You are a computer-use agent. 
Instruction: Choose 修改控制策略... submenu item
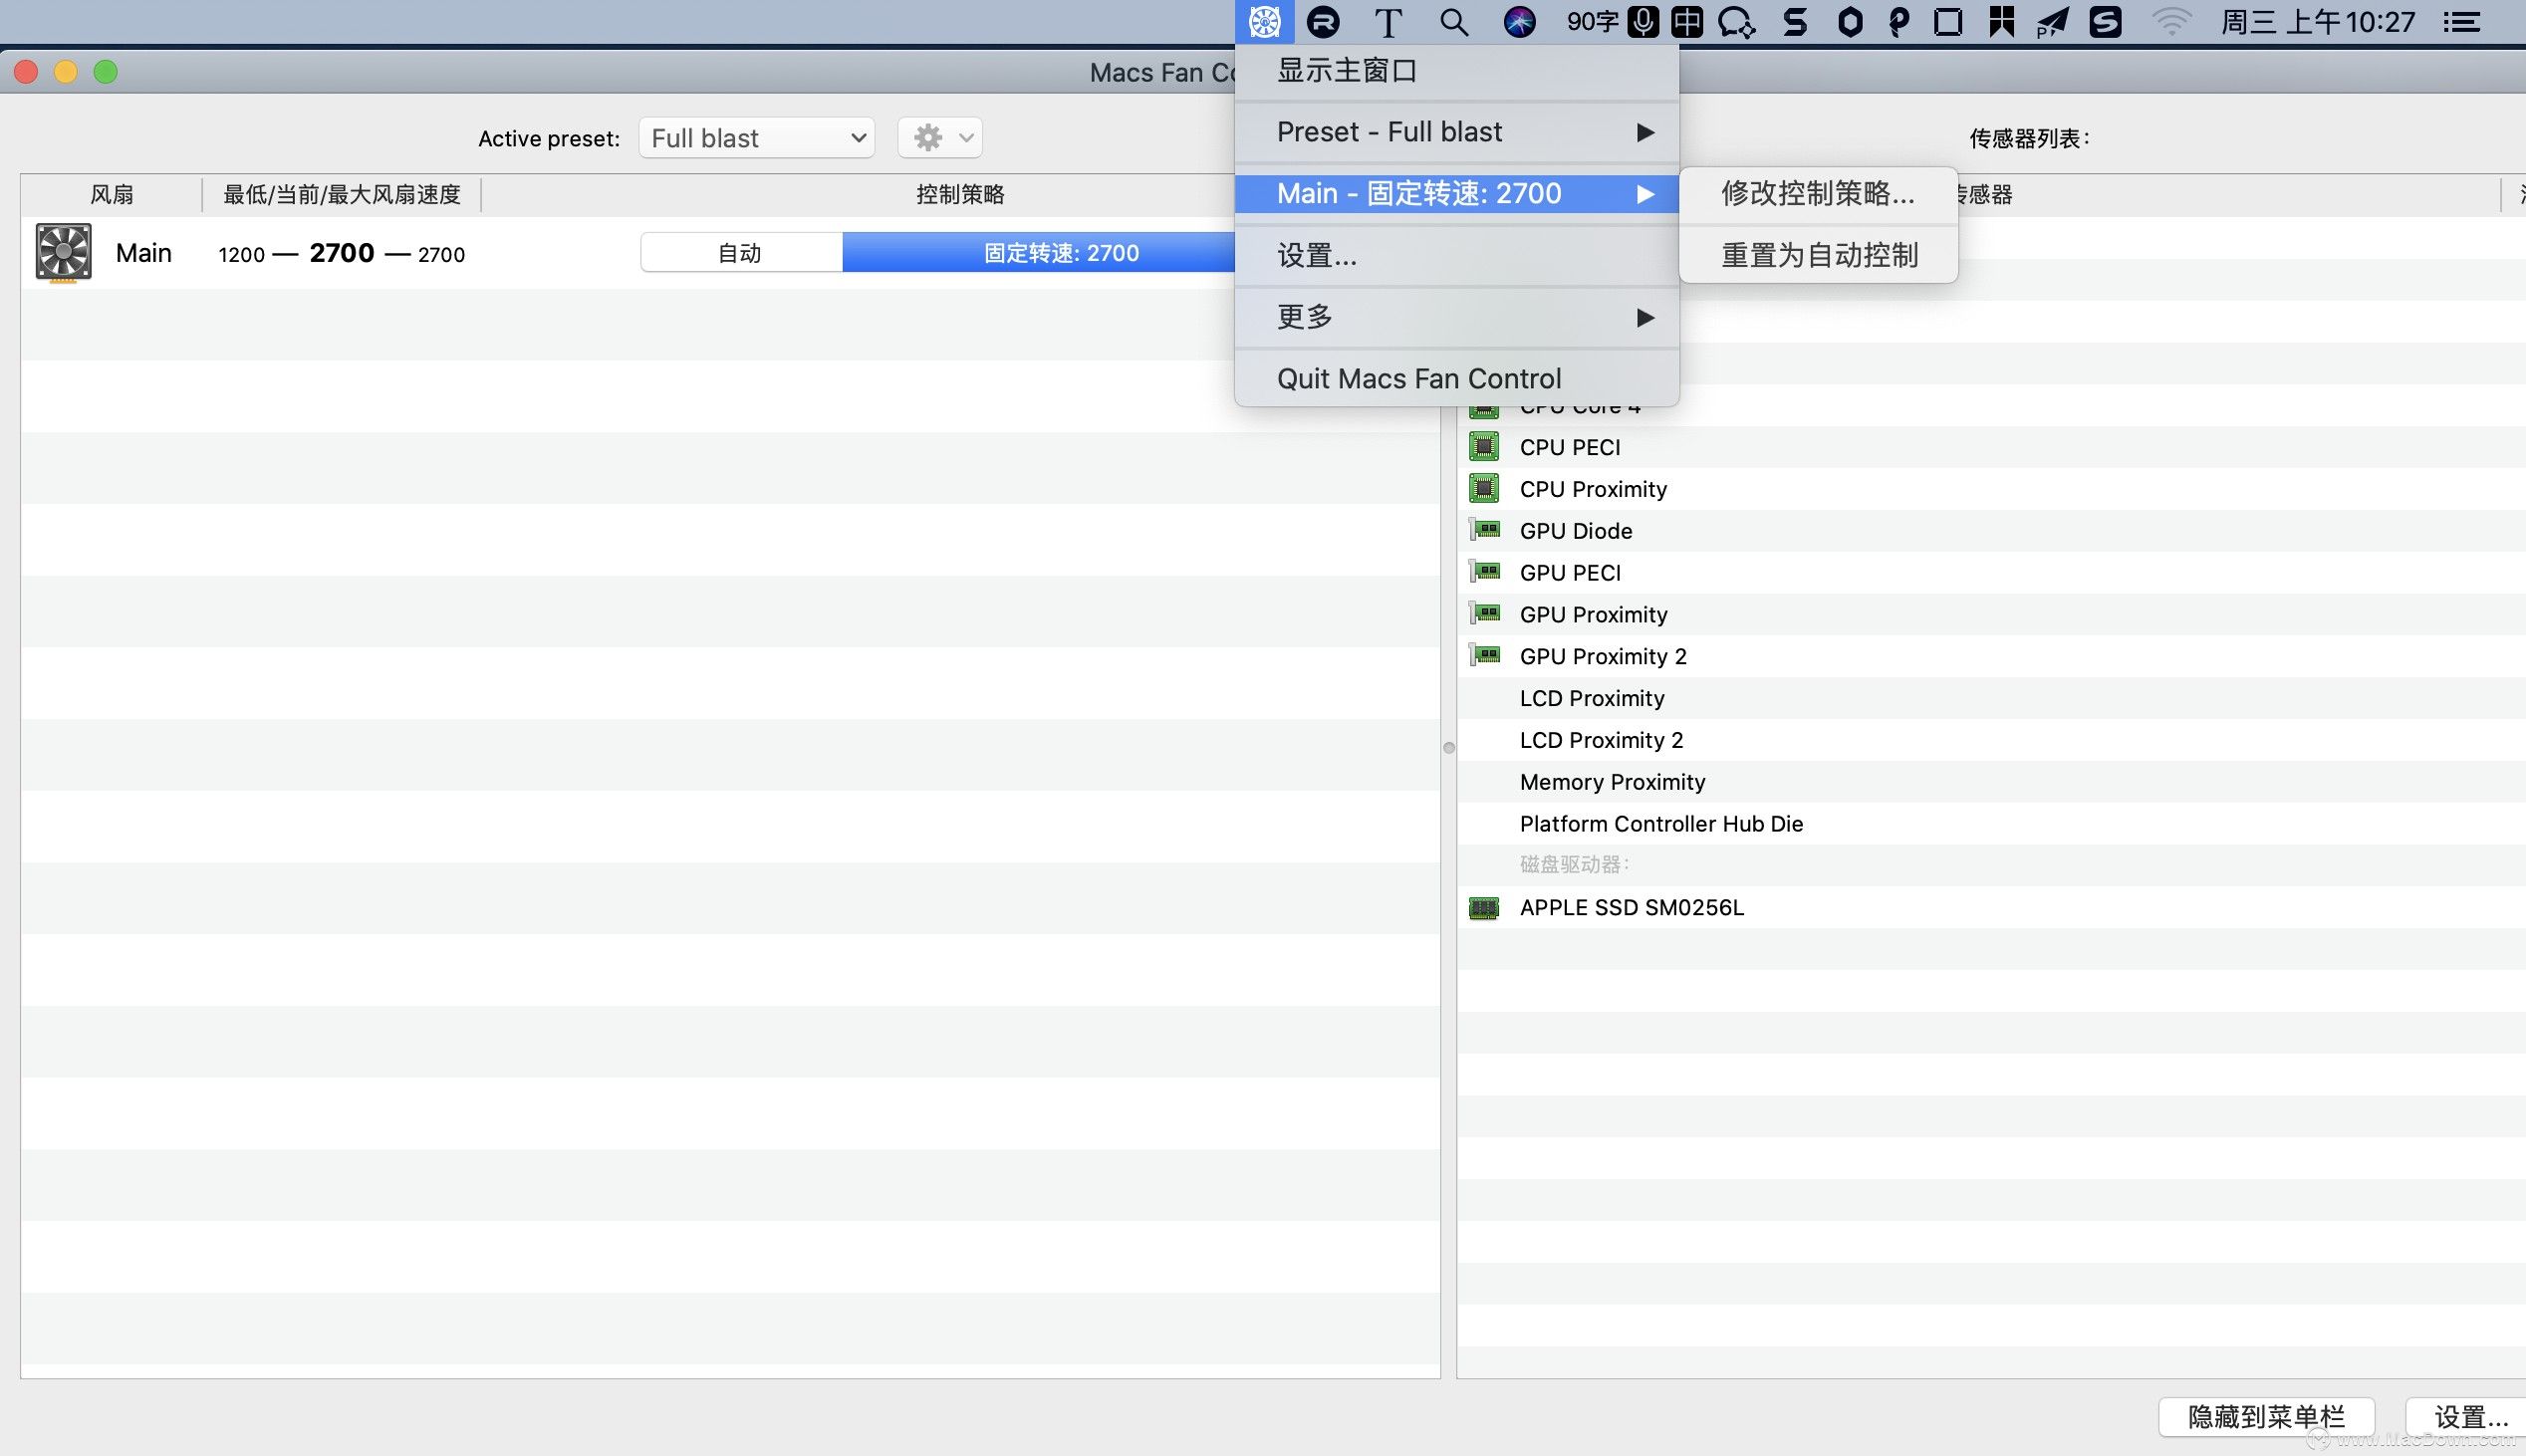[1818, 194]
